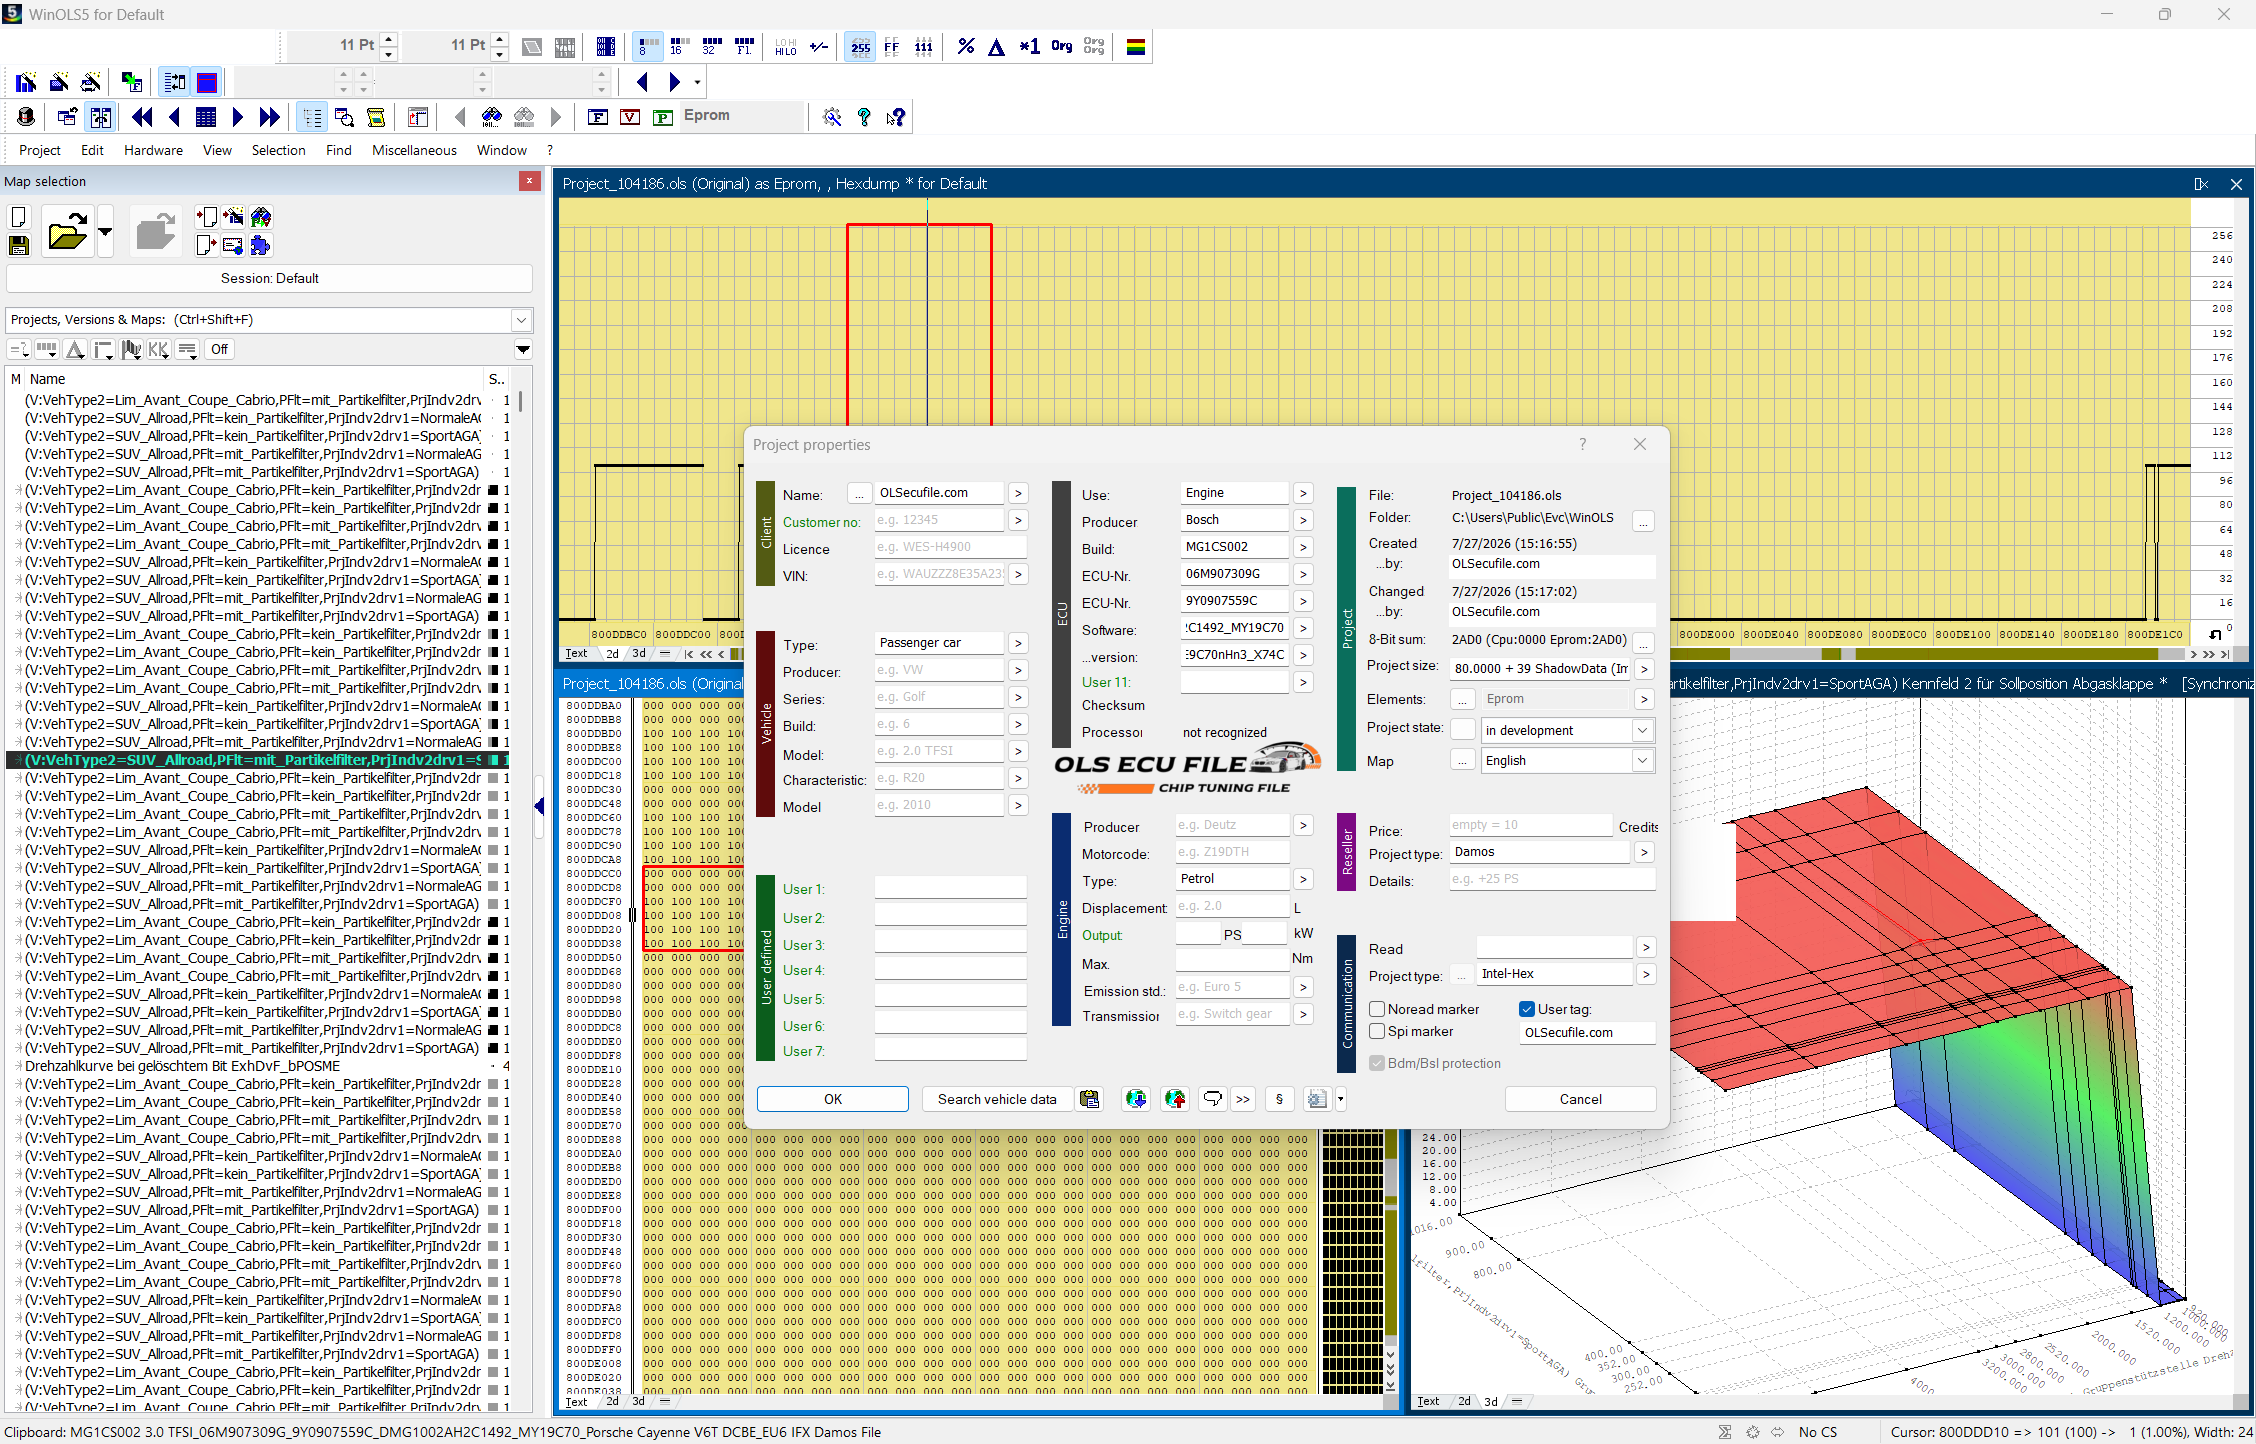Toggle hexadecimal FF number format
Viewport: 2256px width, 1444px height.
click(891, 46)
